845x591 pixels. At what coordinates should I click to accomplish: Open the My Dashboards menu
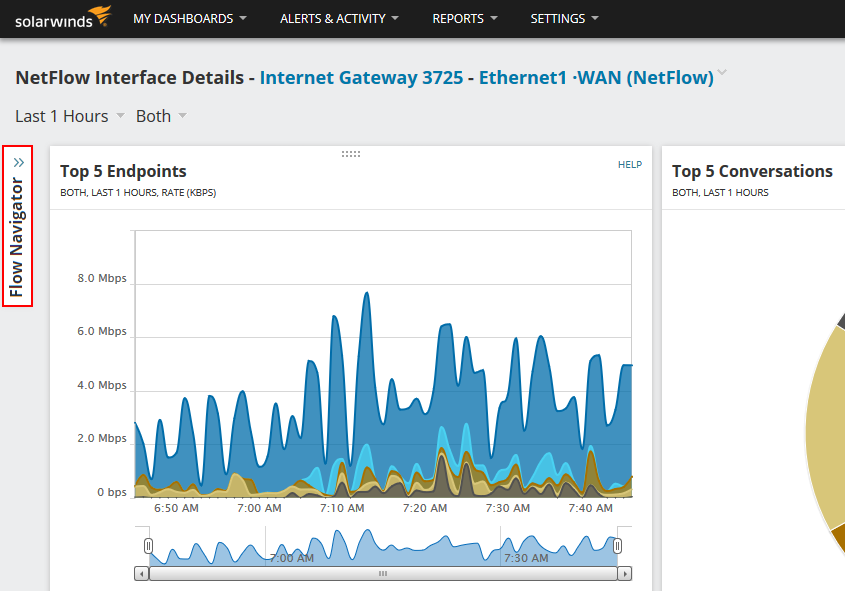coord(191,19)
